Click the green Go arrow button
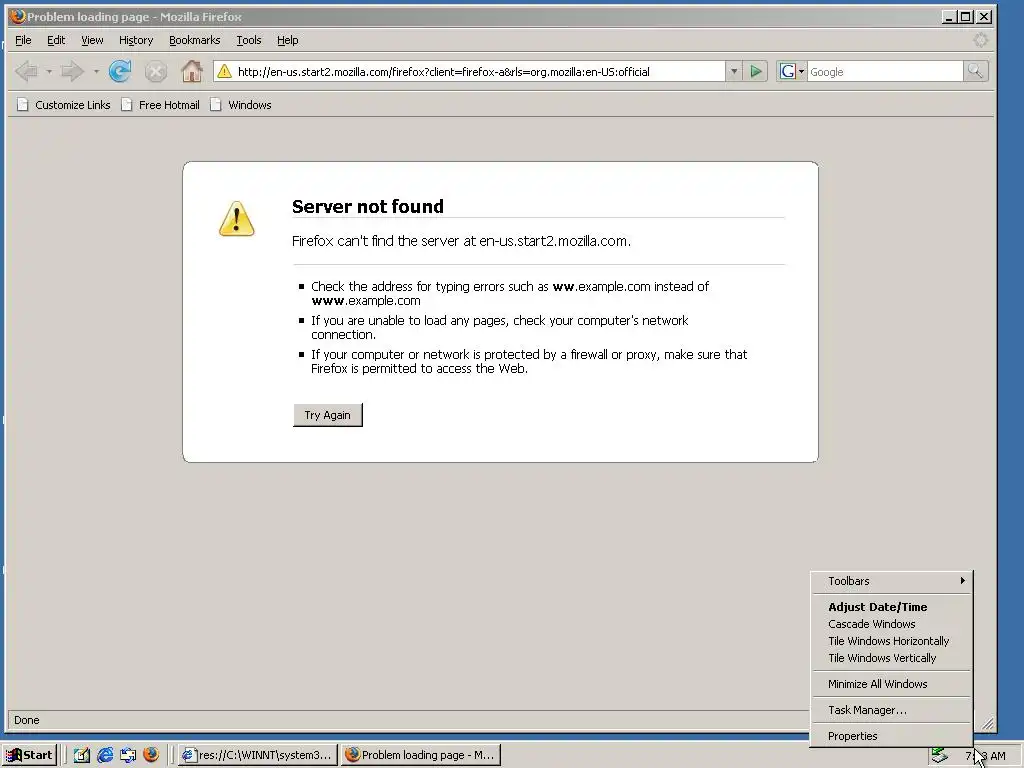This screenshot has height=768, width=1024. coord(756,71)
